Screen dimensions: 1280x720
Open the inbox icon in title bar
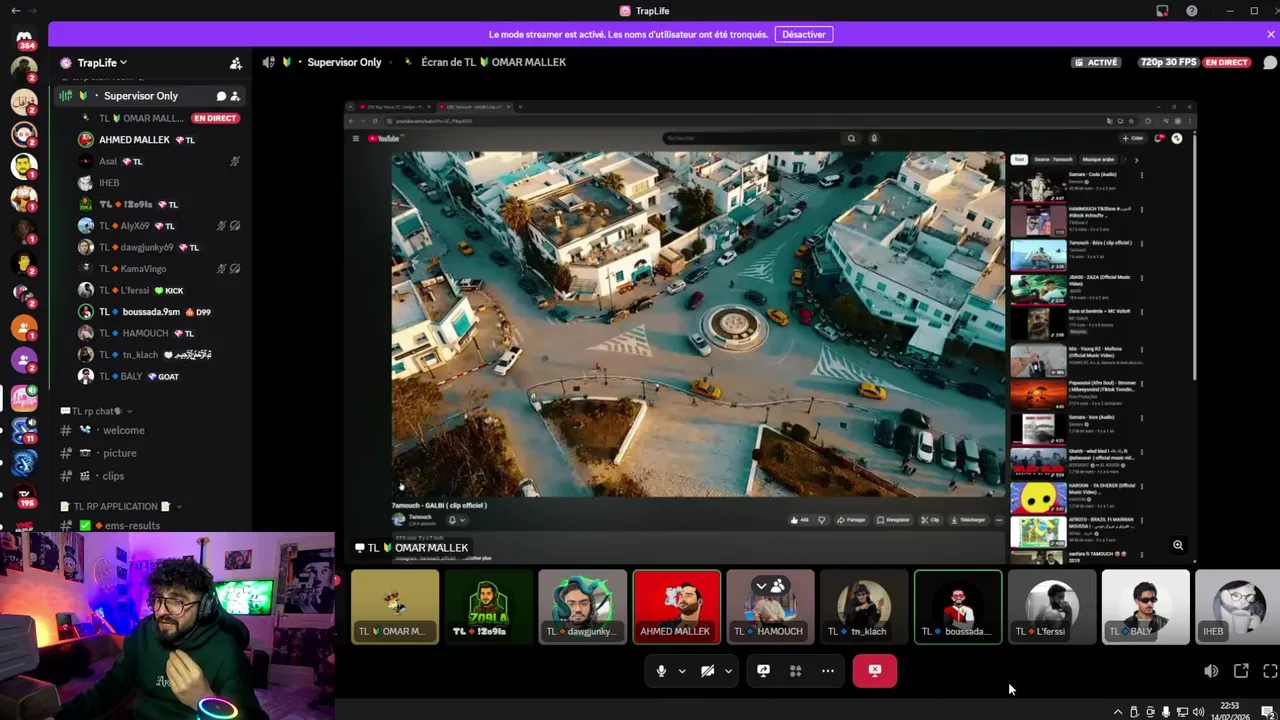(1162, 11)
